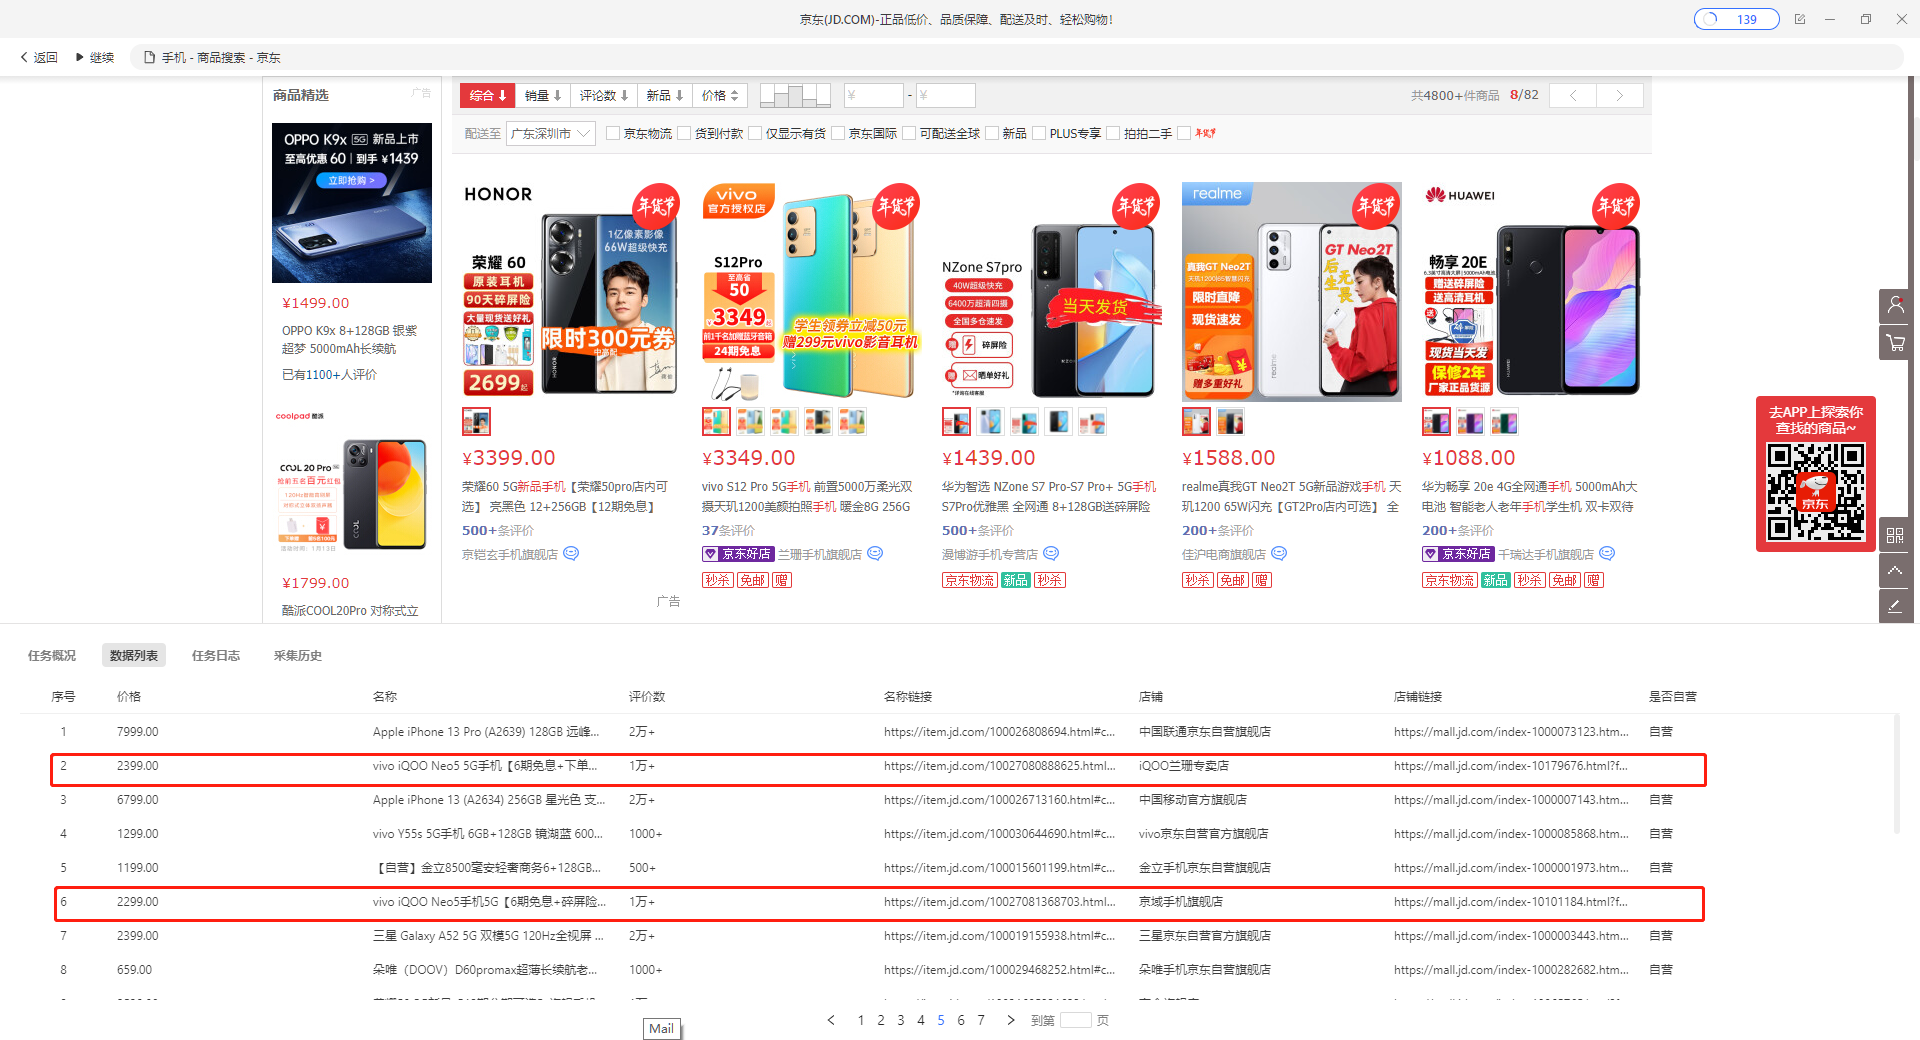
Task: Check the 可配送全球 checkbox
Action: point(909,133)
